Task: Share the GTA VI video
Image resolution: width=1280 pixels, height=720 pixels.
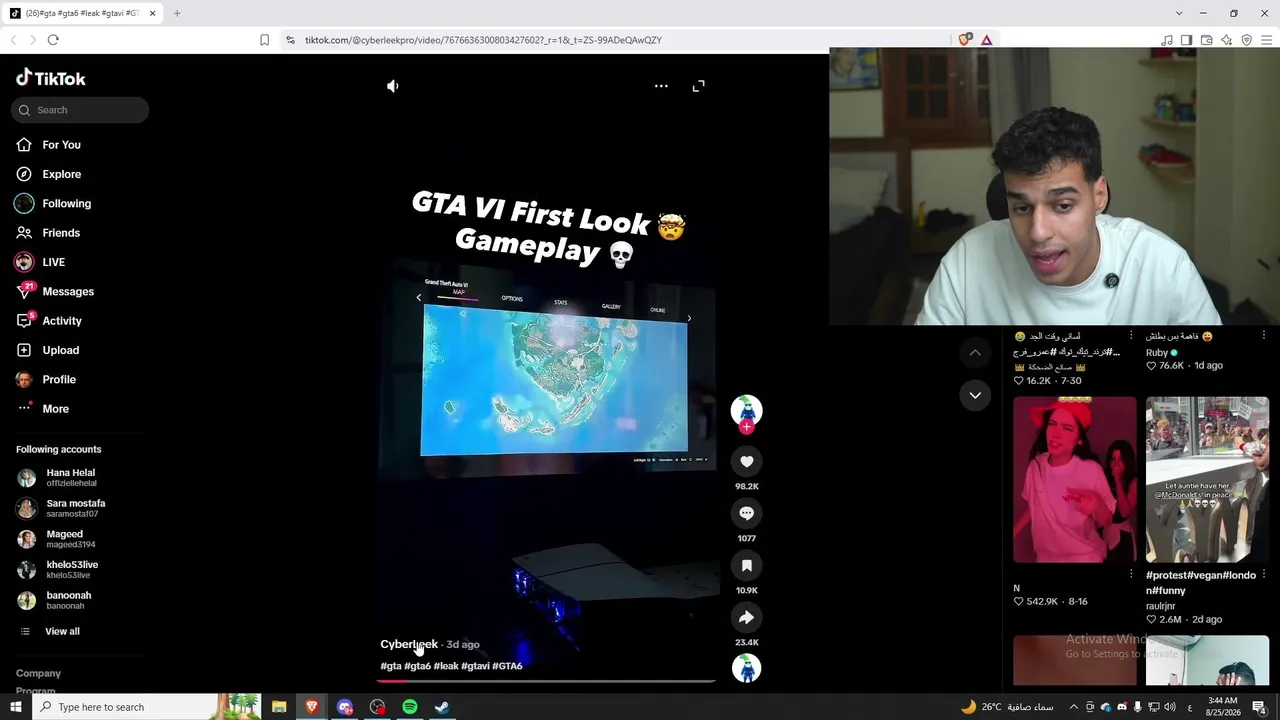Action: (746, 617)
